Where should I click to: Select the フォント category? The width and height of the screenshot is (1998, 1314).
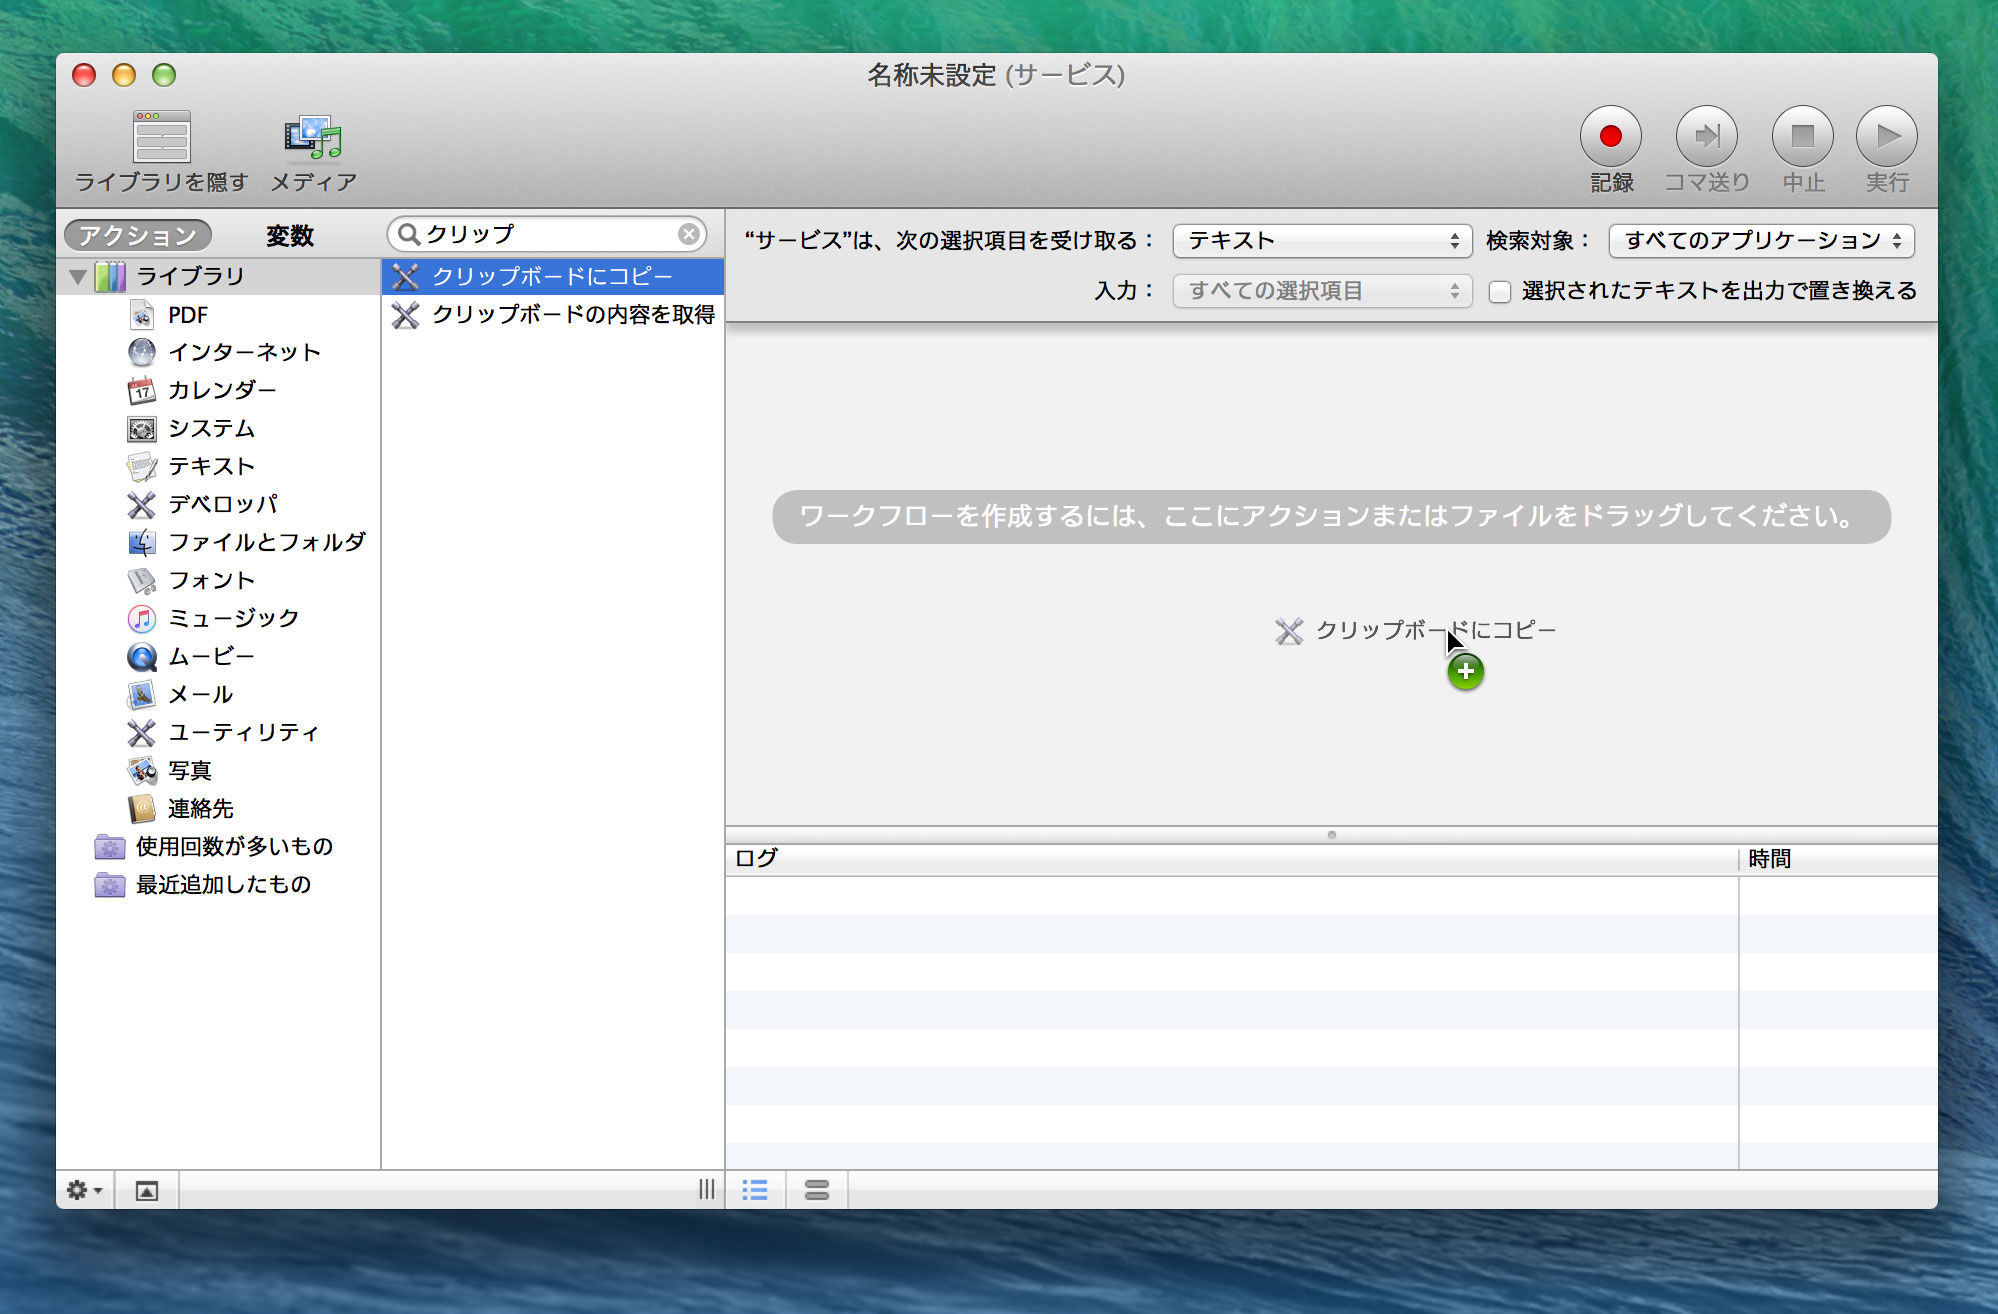(219, 580)
